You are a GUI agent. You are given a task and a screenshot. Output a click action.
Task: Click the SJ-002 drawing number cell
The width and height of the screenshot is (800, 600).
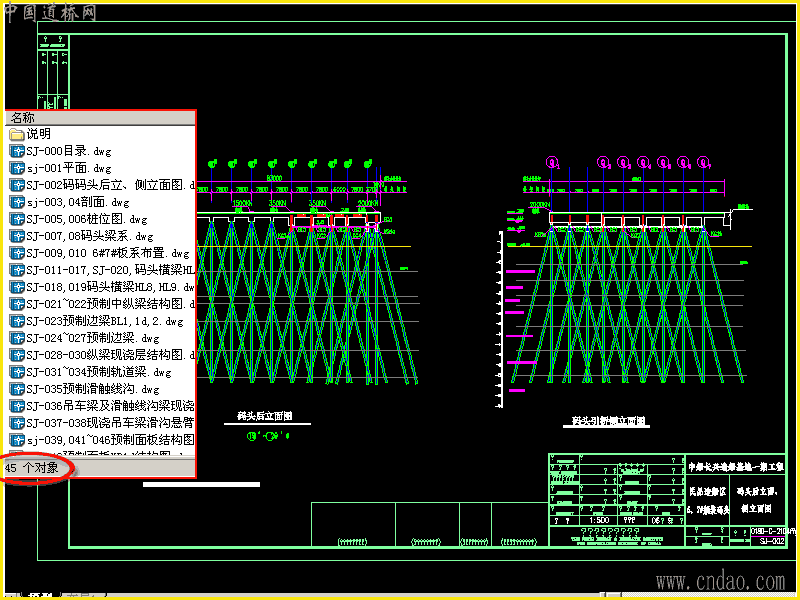pos(771,541)
